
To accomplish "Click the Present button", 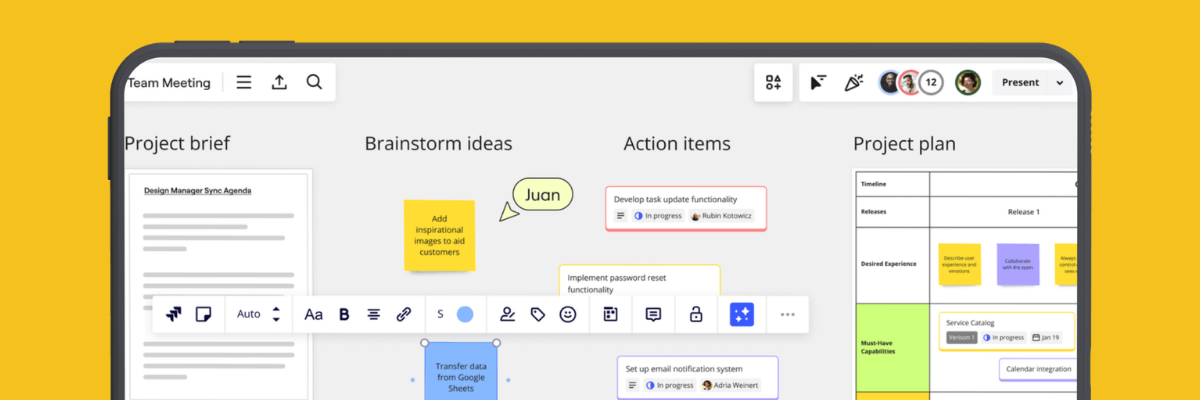I will tap(1021, 83).
